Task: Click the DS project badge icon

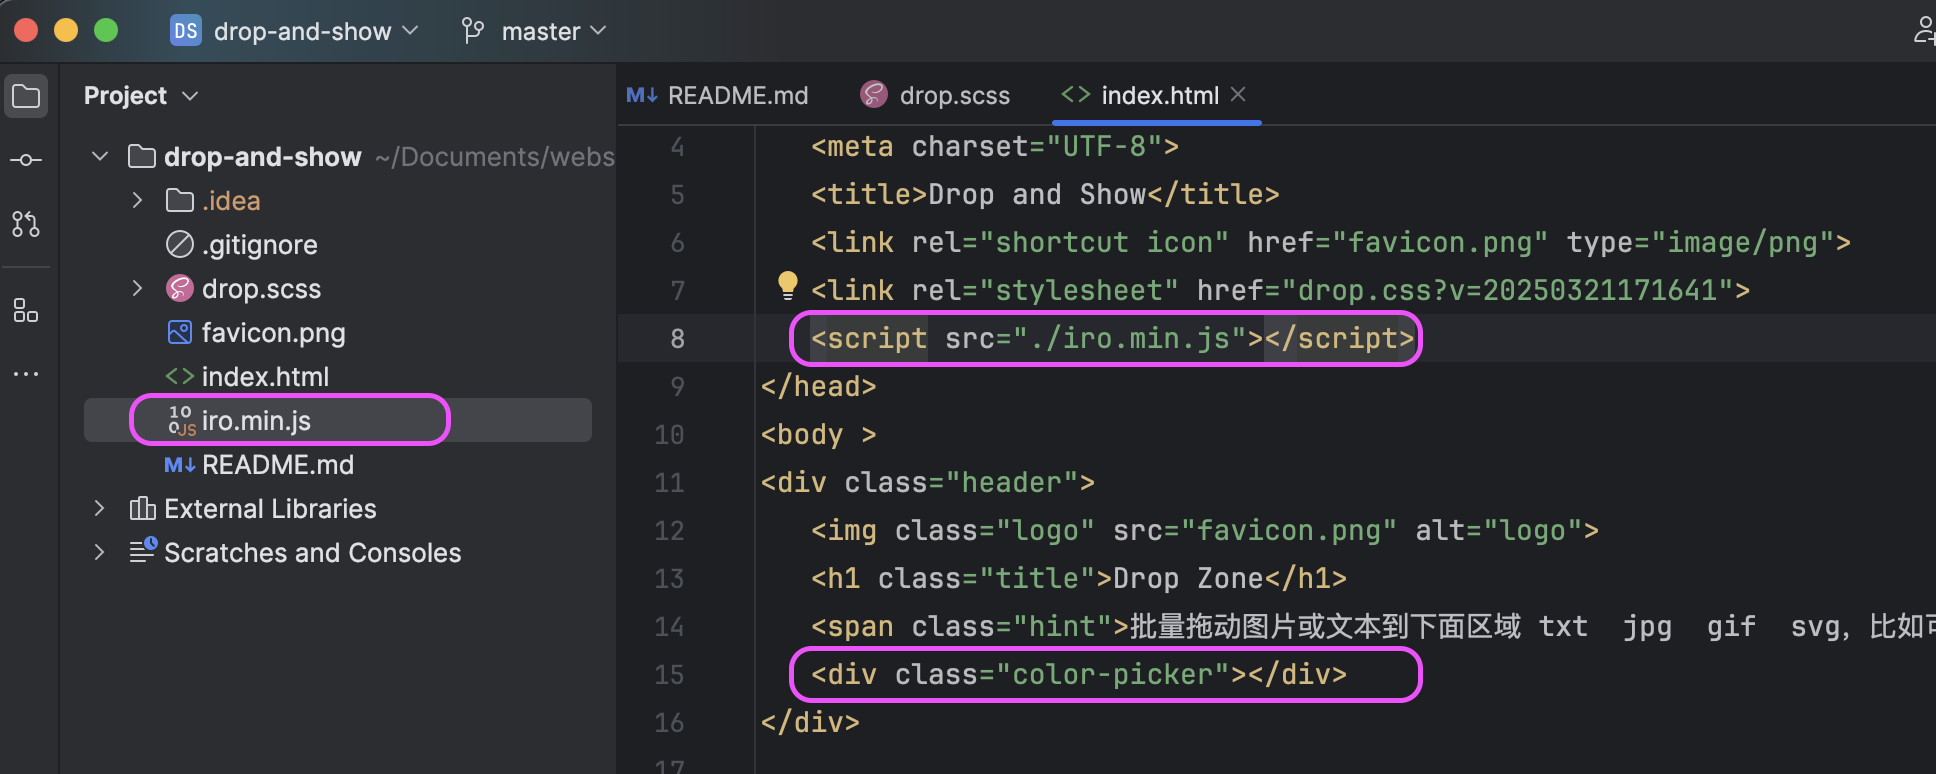Action: coord(186,31)
